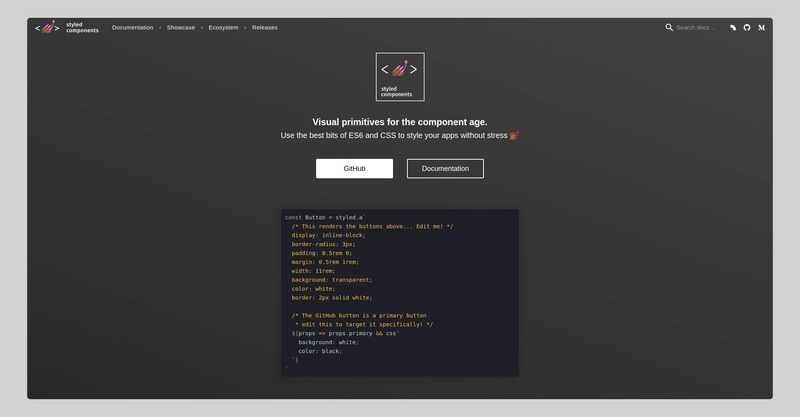Screen dimensions: 800x417
Task: Select Ecosystem in the top navigation
Action: [x=224, y=28]
